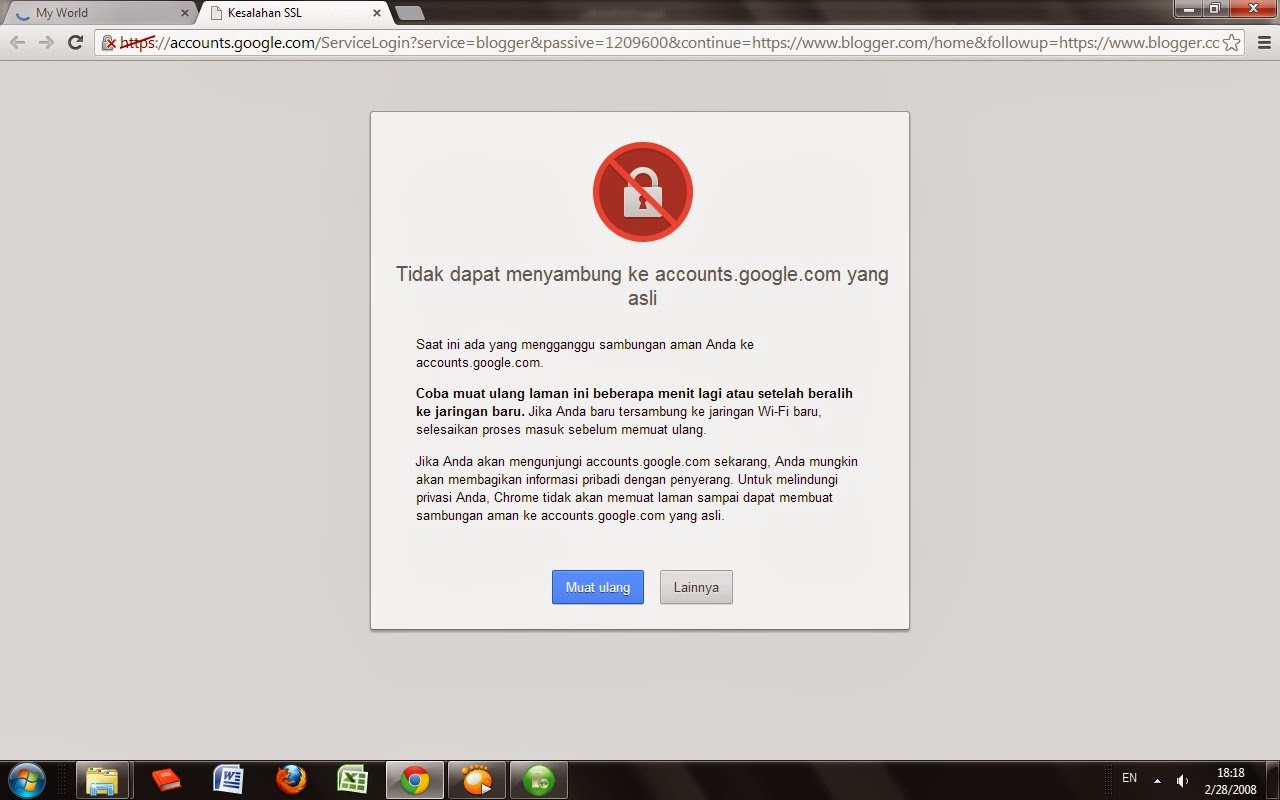The image size is (1280, 800).
Task: Open the taskbar clock and date
Action: [1230, 780]
